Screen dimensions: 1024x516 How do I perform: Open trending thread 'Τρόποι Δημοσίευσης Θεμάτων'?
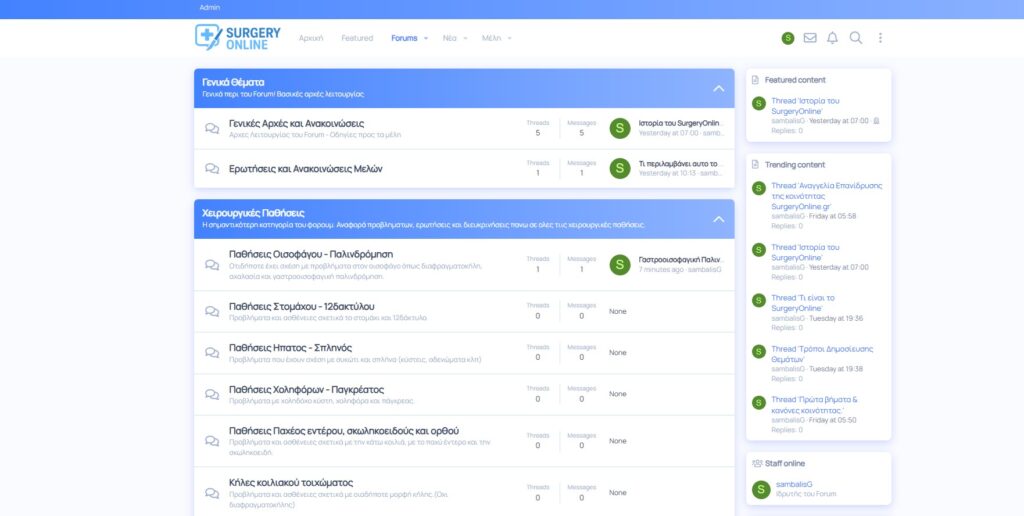(808, 354)
